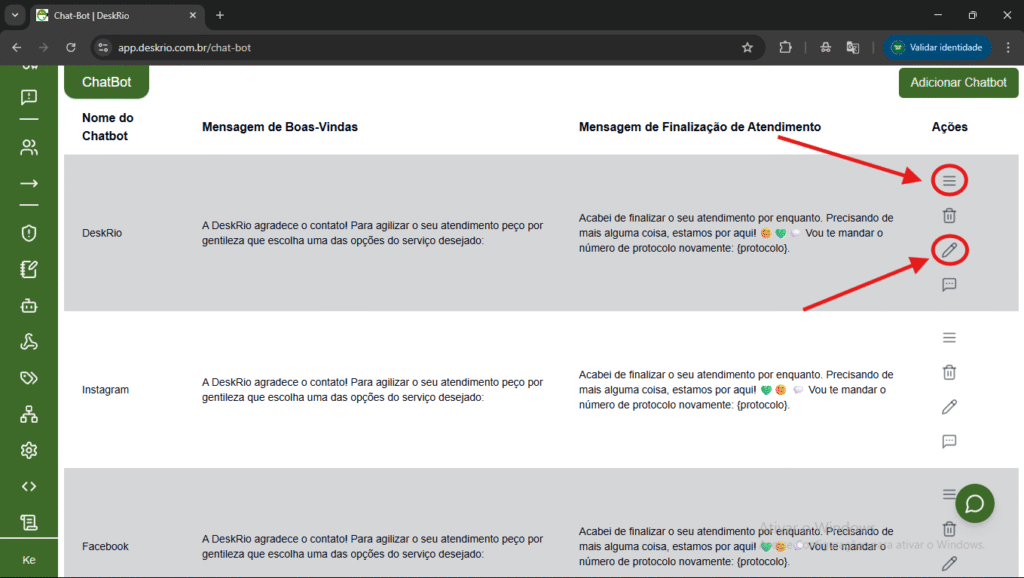Delete the Facebook chatbot with trash icon
Screen dimensions: 1024x578
click(x=949, y=529)
